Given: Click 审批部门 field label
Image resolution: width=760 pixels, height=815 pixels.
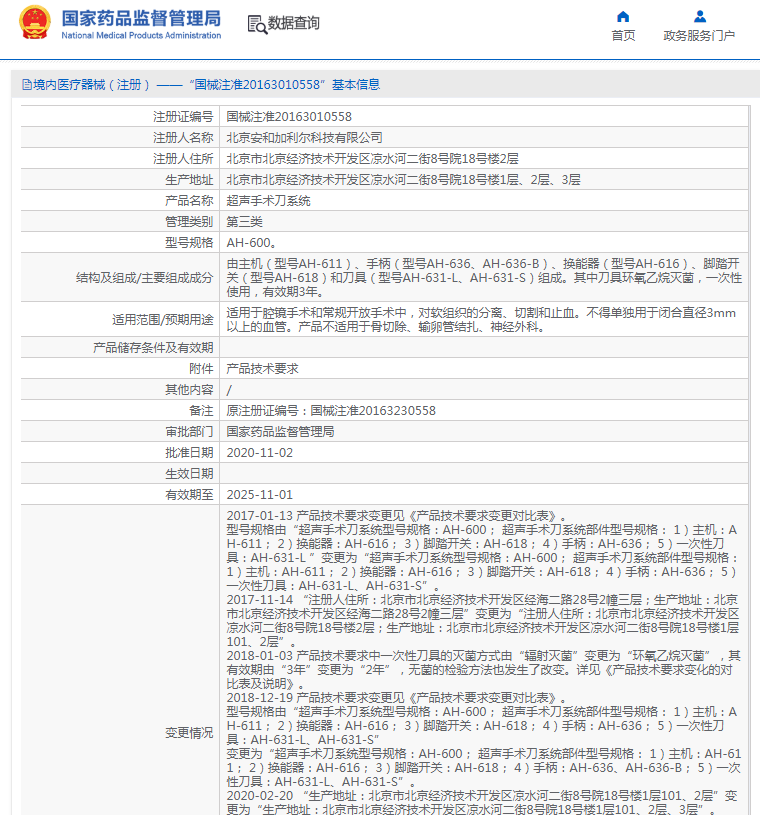Looking at the screenshot, I should pyautogui.click(x=189, y=432).
